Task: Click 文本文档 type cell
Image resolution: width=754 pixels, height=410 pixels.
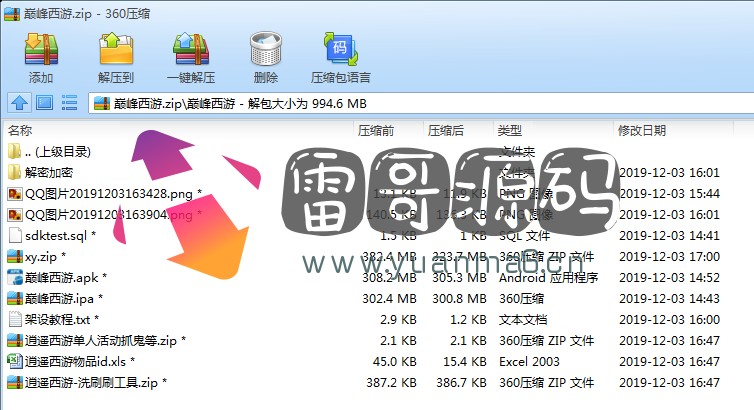Action: (x=523, y=320)
